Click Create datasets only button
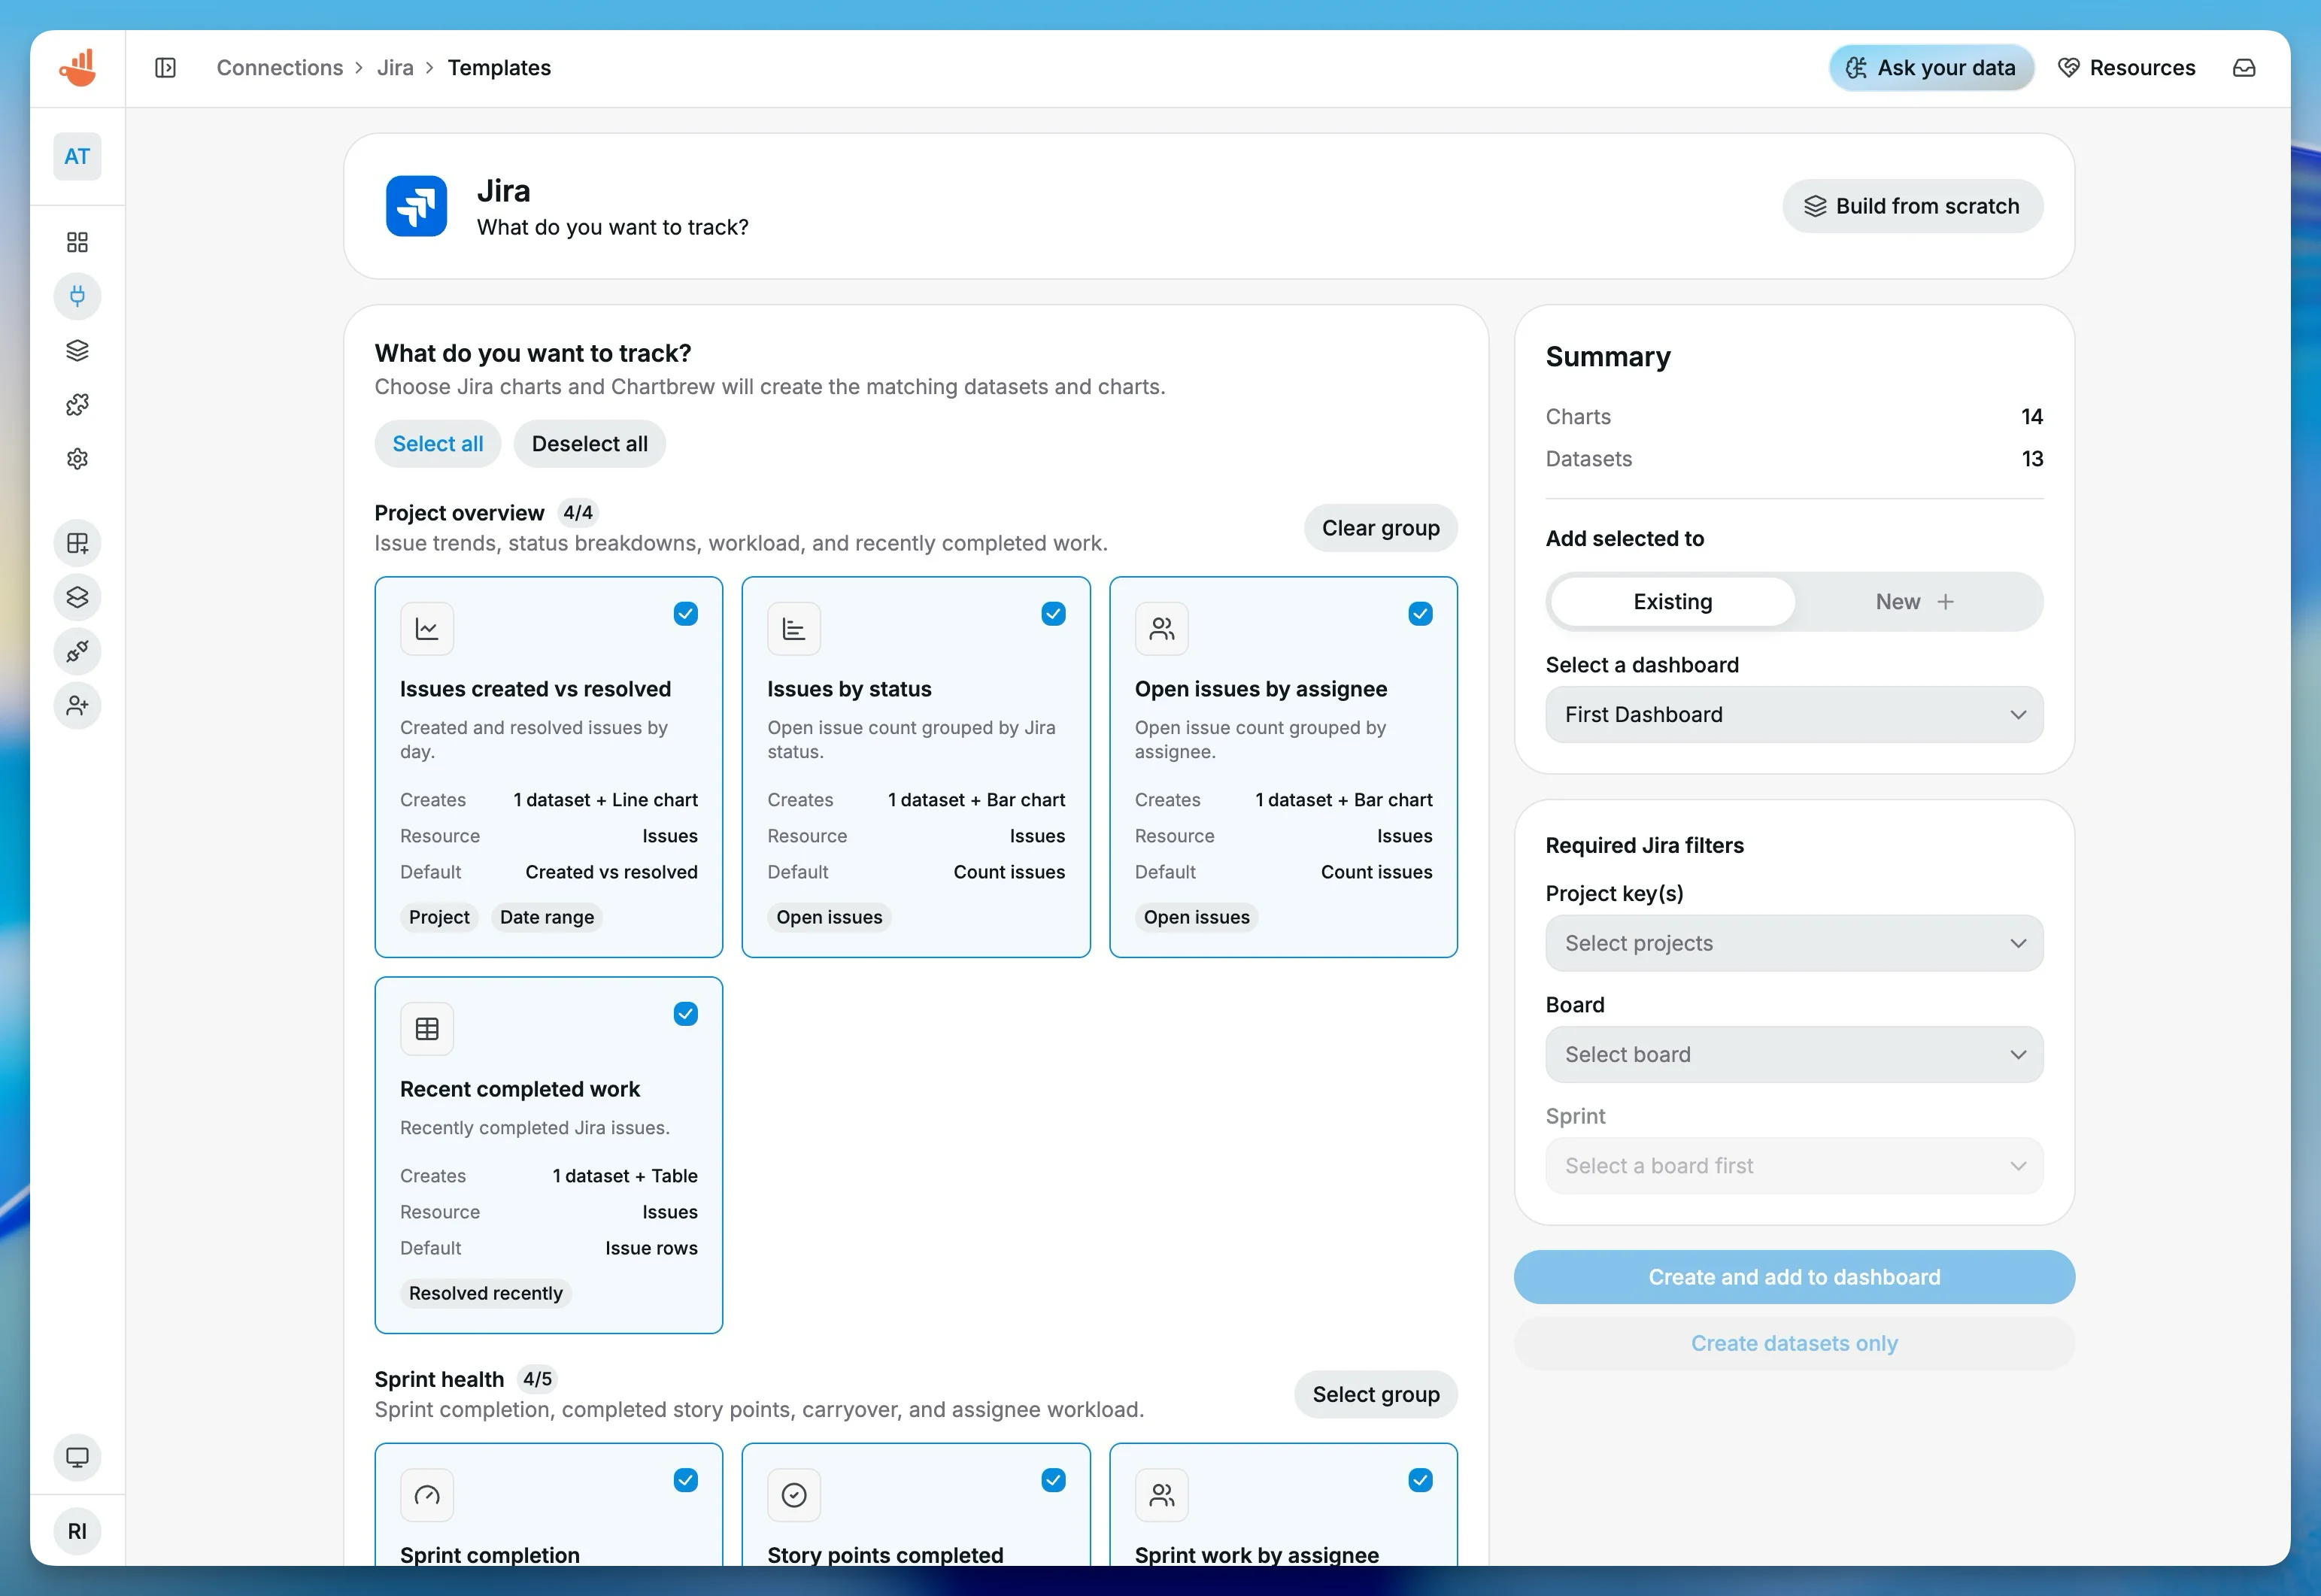 (x=1794, y=1343)
